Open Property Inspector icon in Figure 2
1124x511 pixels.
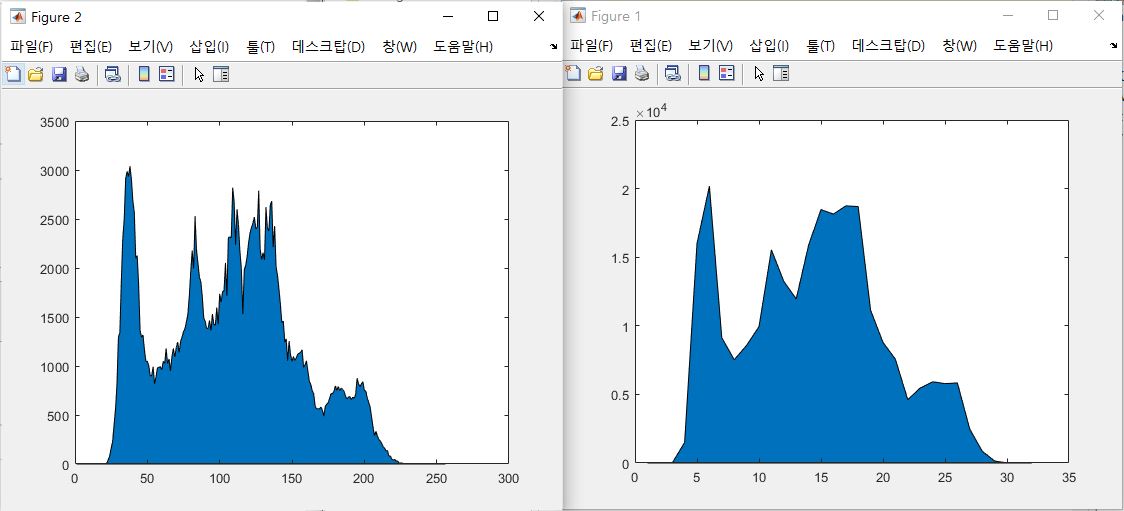221,74
